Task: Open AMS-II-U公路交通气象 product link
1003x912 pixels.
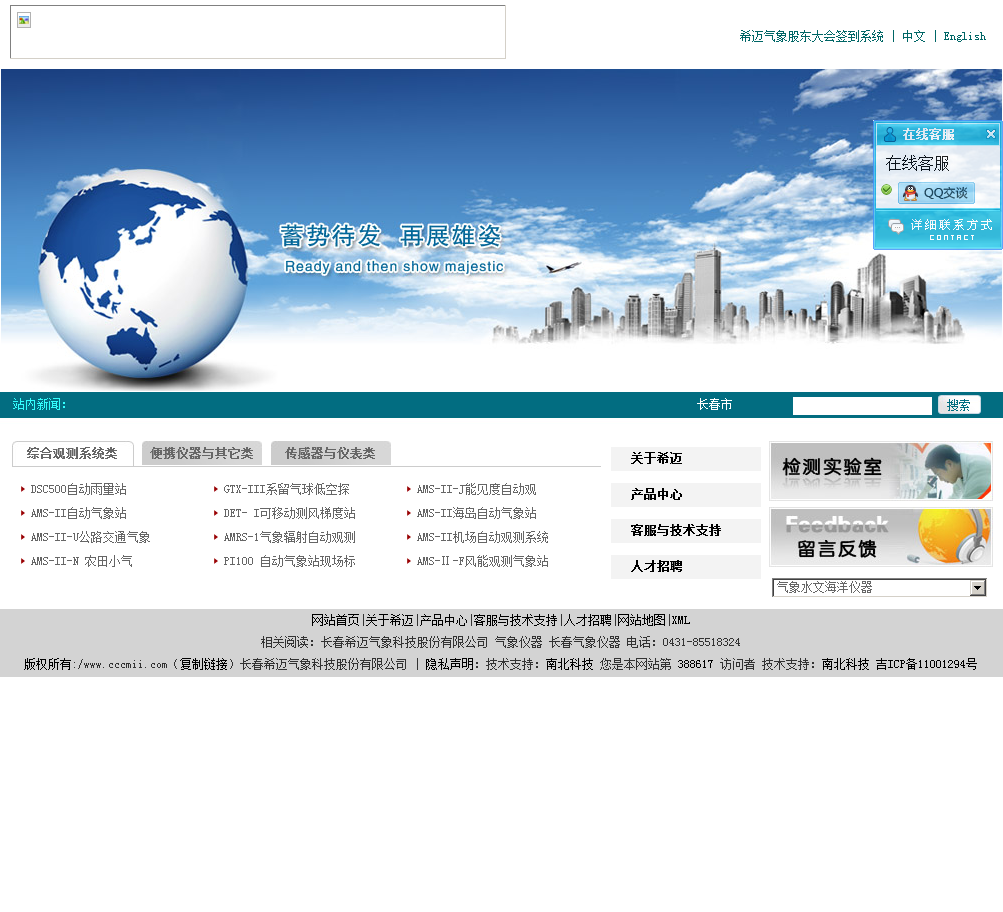Action: click(90, 537)
